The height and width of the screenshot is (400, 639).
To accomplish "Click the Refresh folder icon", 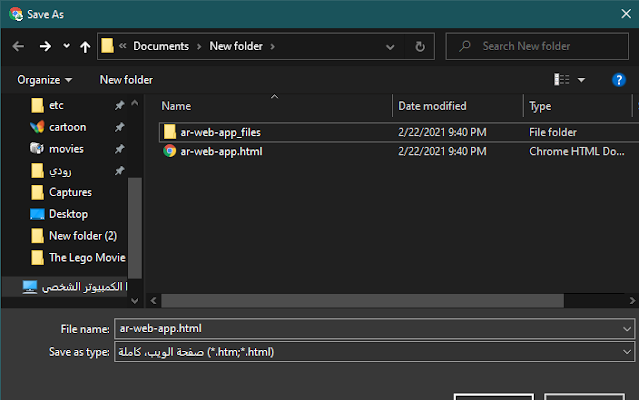I will pos(420,46).
